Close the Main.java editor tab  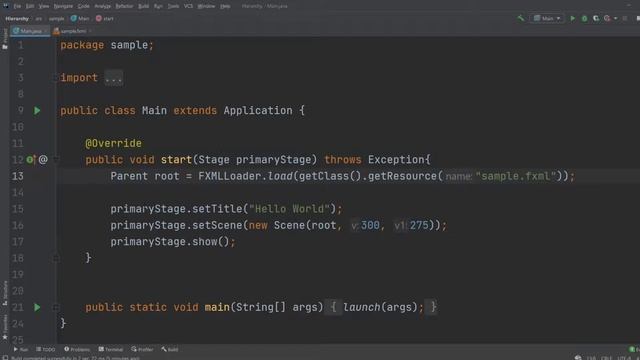pos(45,31)
